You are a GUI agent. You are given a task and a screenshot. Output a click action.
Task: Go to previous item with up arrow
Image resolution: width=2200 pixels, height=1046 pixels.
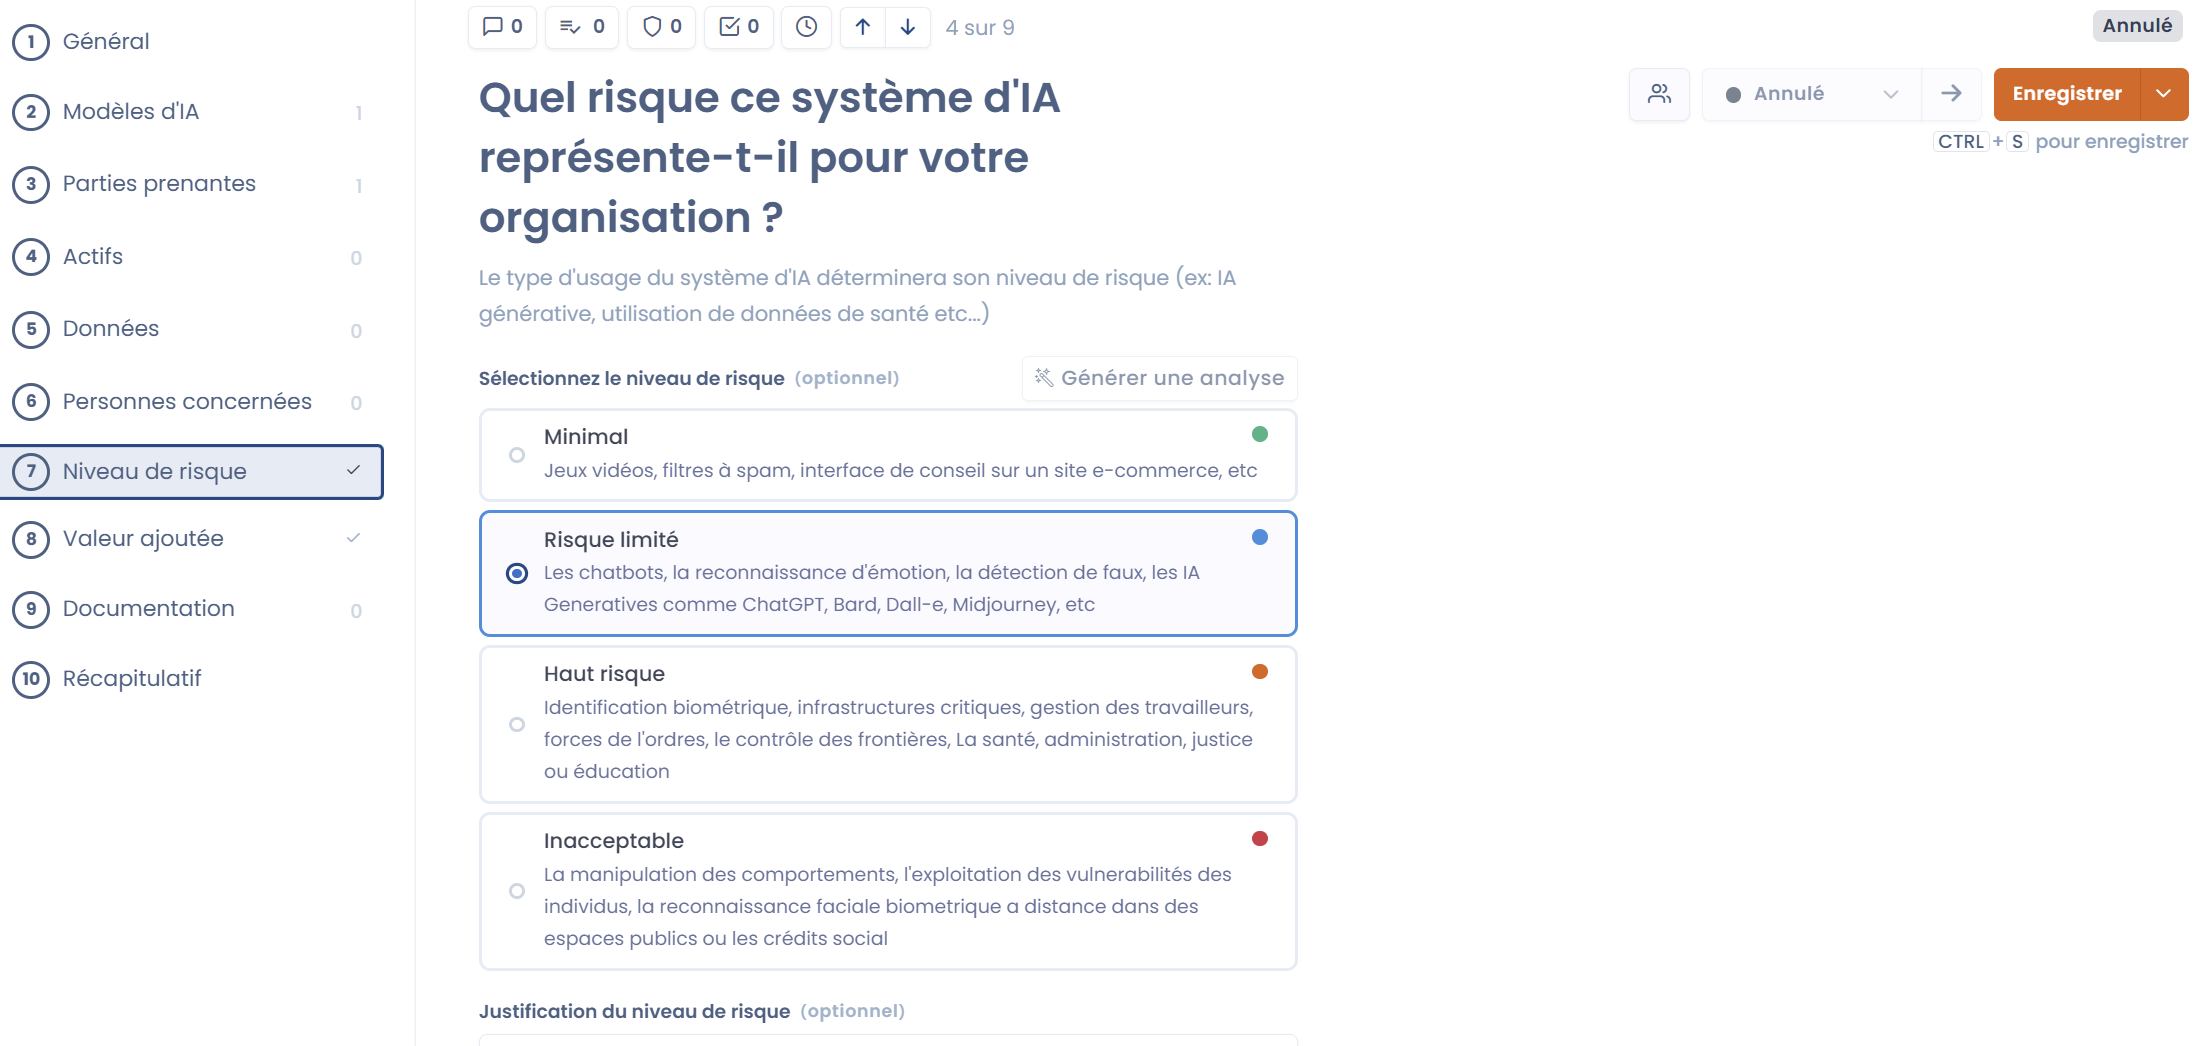(863, 27)
